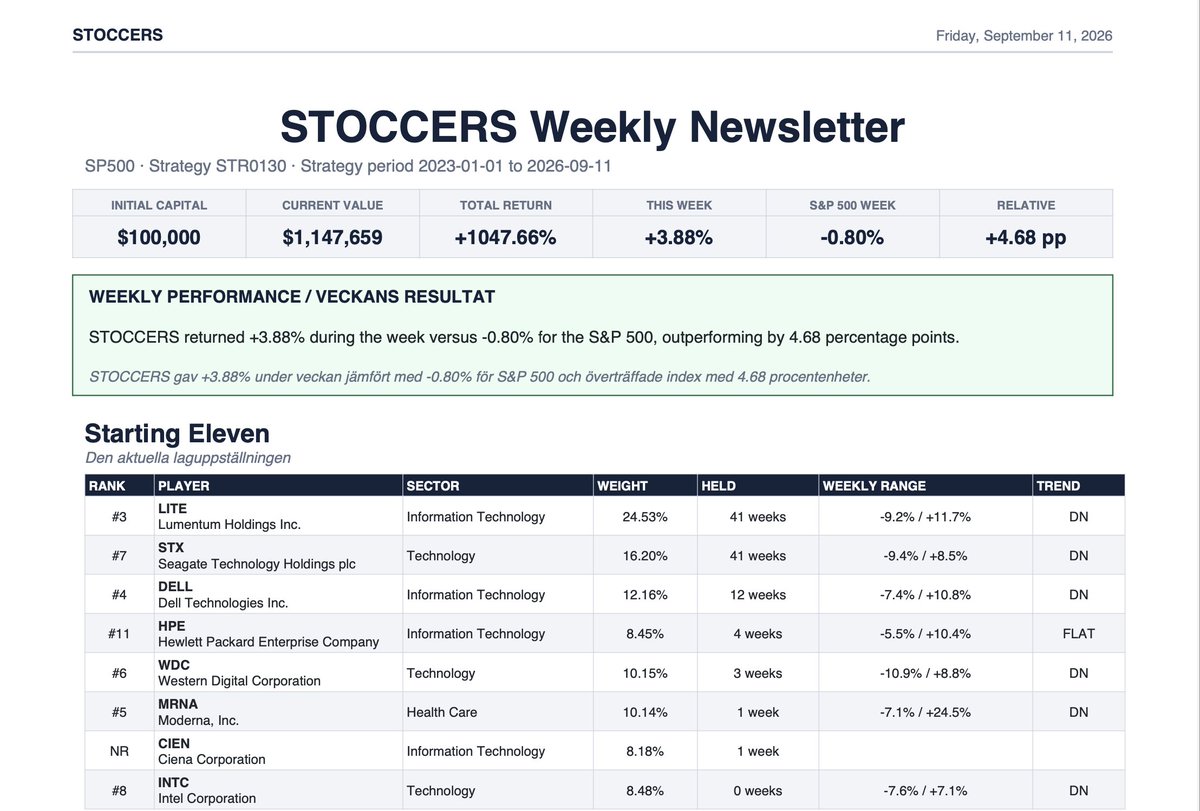This screenshot has width=1200, height=811.
Task: Click the Initial Capital value $100,000
Action: [159, 238]
